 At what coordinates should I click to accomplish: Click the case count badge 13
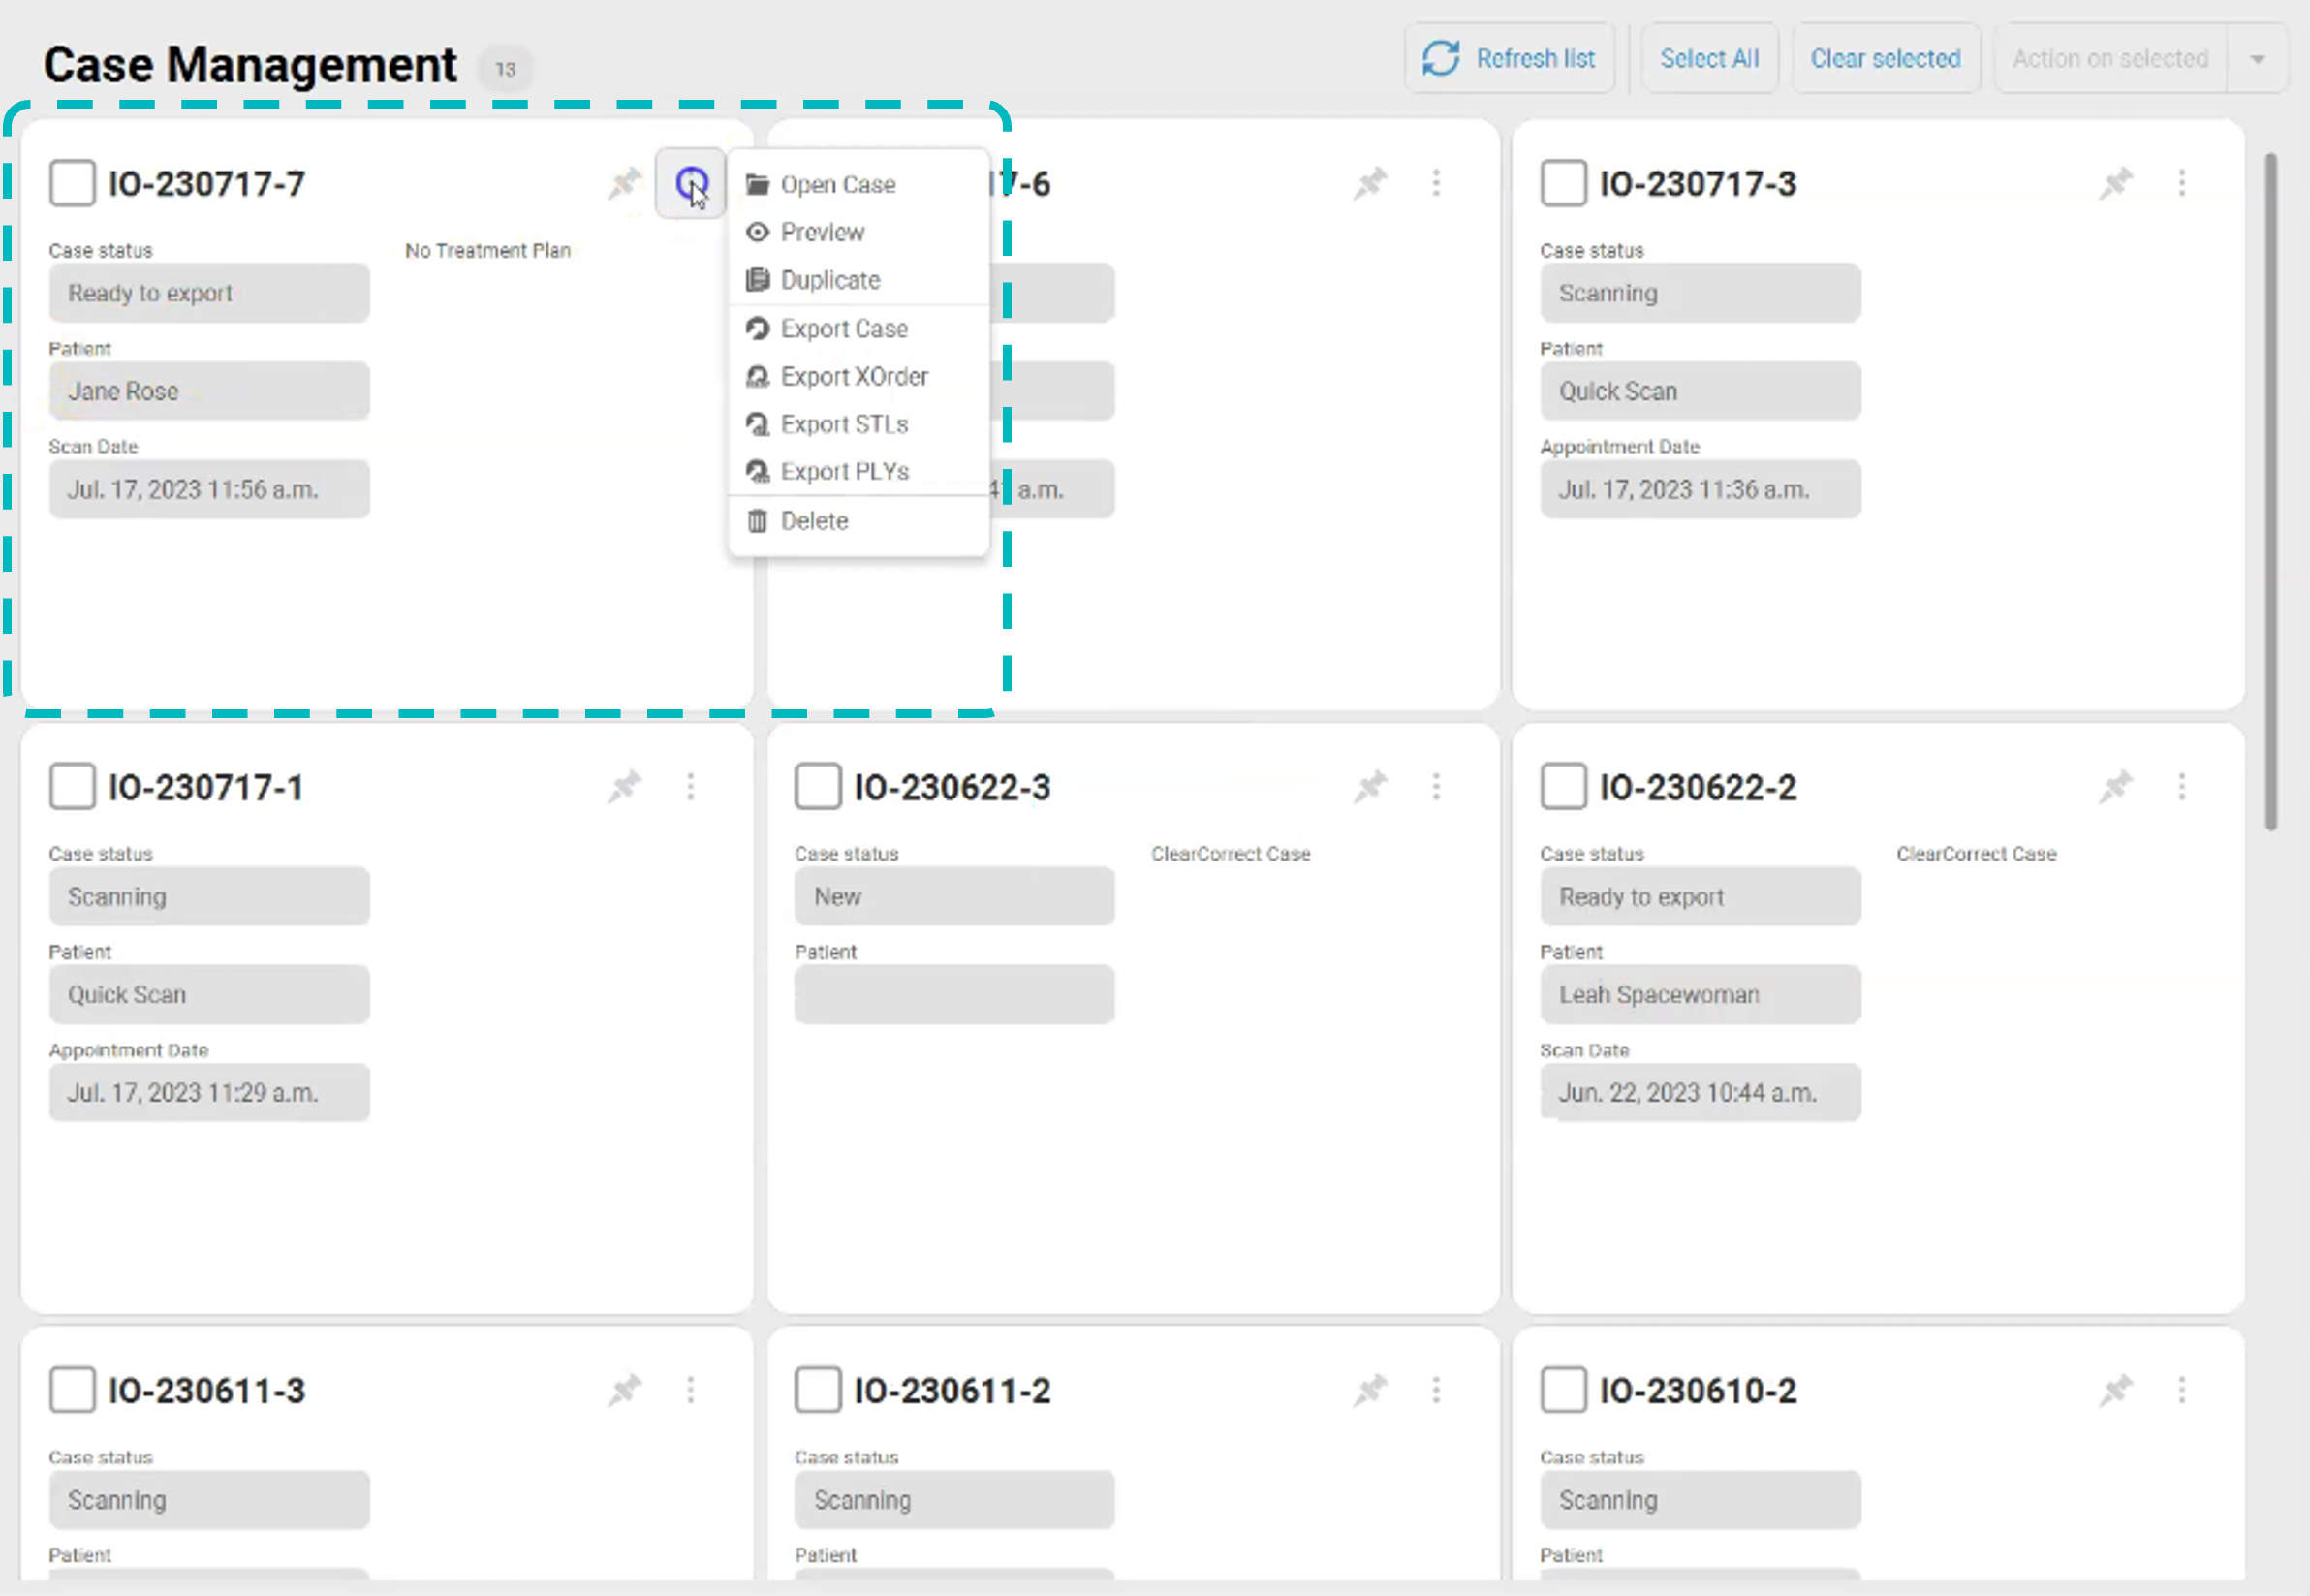click(506, 69)
